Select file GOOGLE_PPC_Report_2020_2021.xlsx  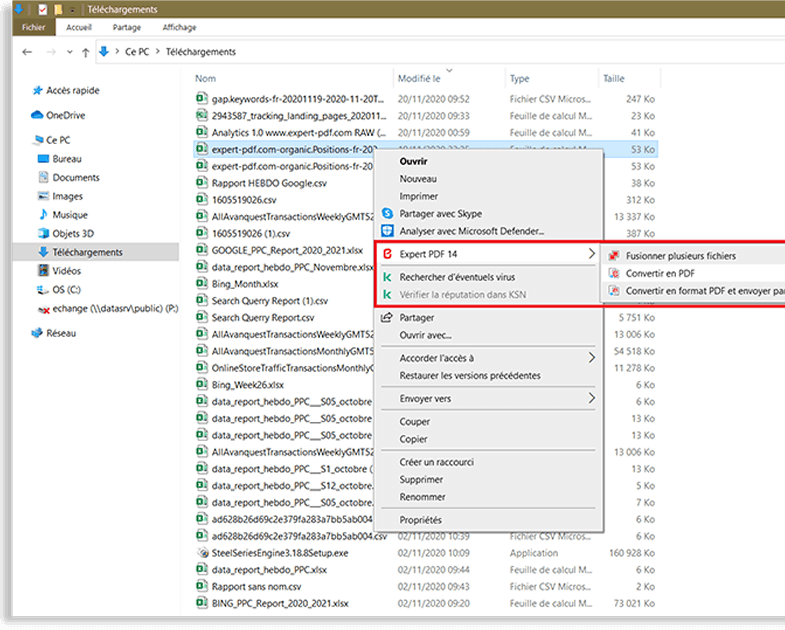tap(287, 250)
